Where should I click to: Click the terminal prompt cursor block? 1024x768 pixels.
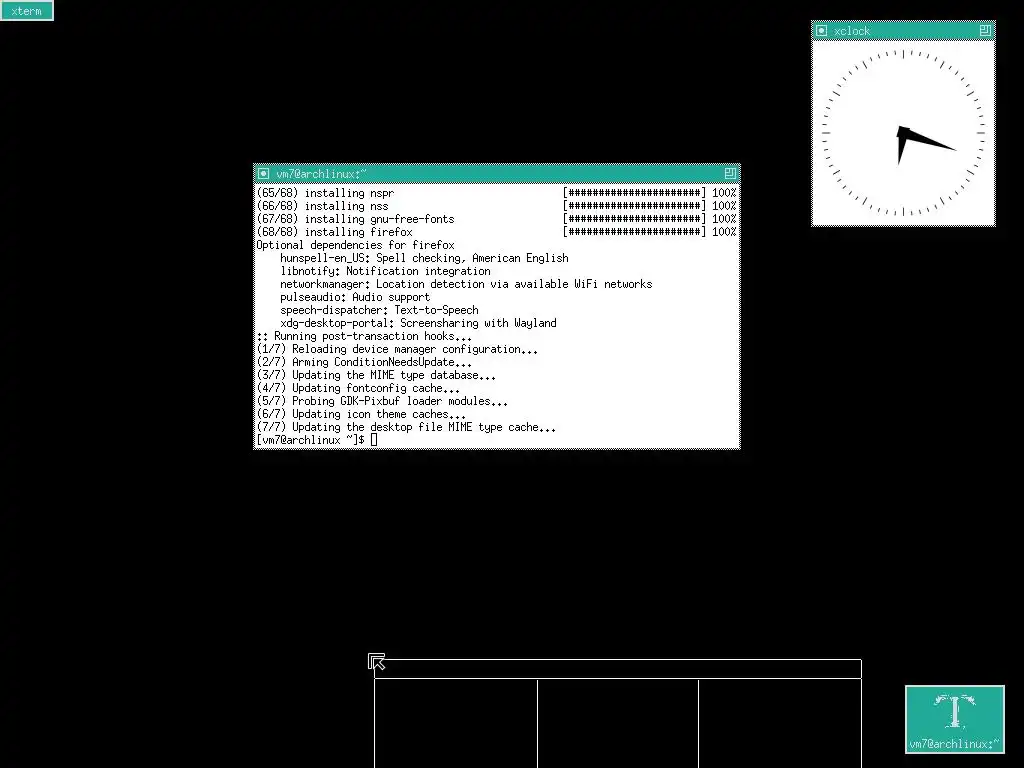point(374,440)
